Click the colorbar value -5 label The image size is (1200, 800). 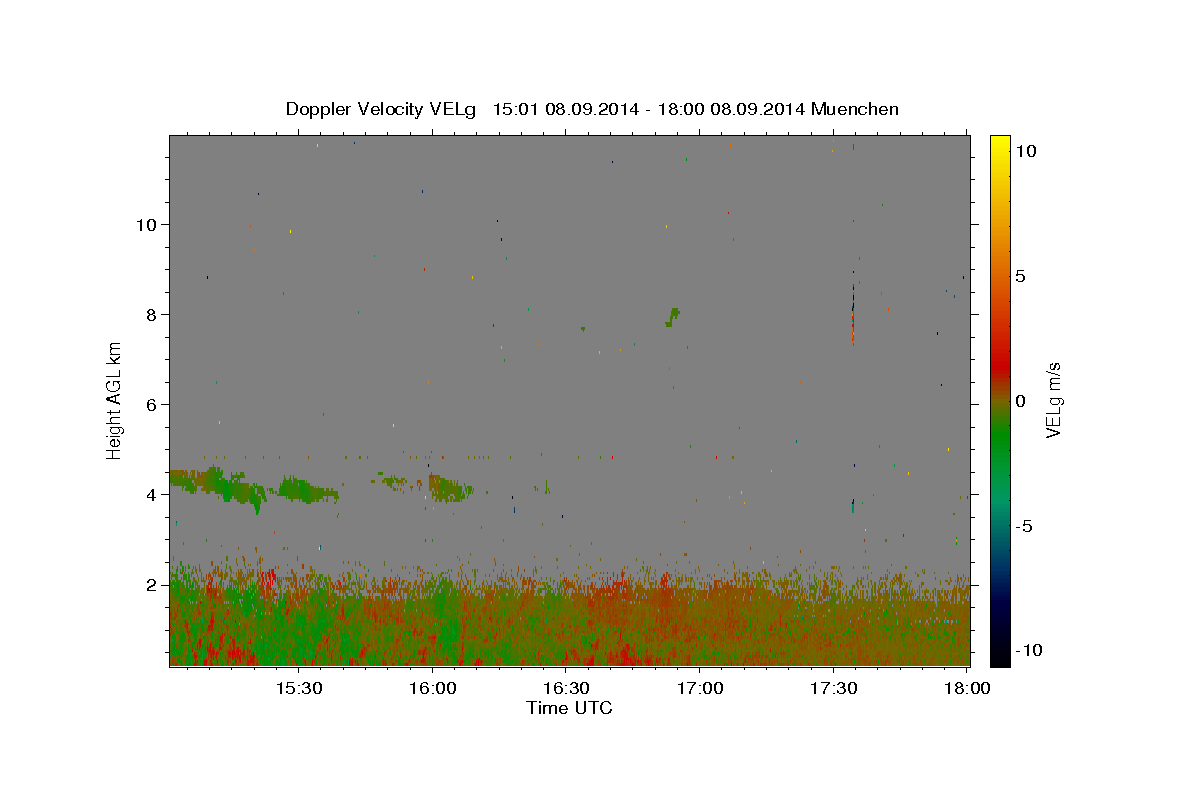coord(1024,526)
